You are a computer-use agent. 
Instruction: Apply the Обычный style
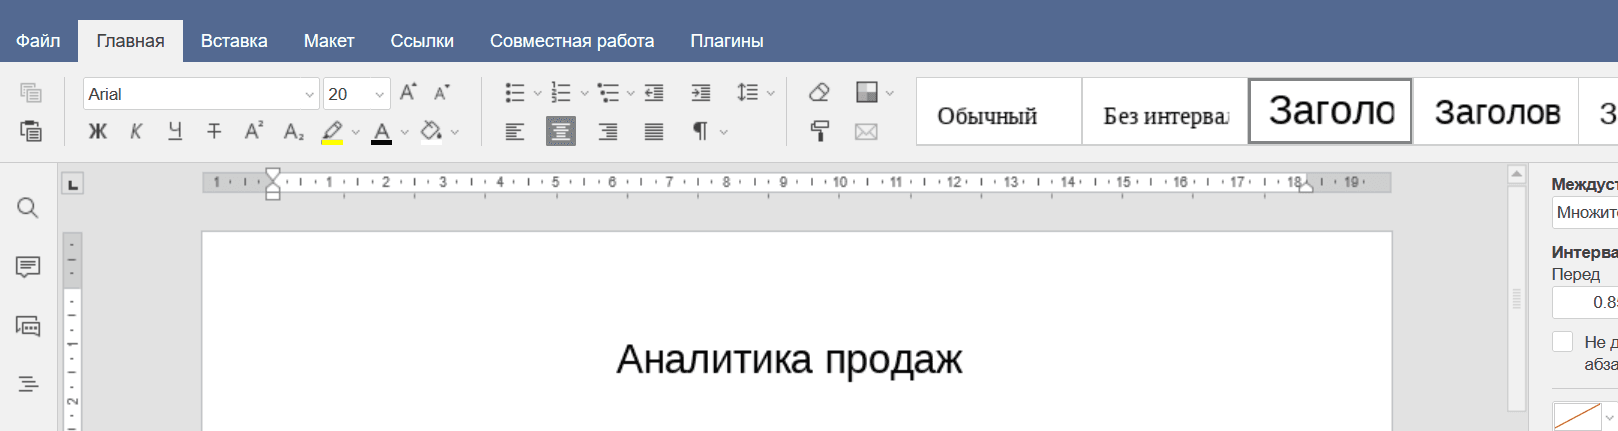pyautogui.click(x=999, y=112)
